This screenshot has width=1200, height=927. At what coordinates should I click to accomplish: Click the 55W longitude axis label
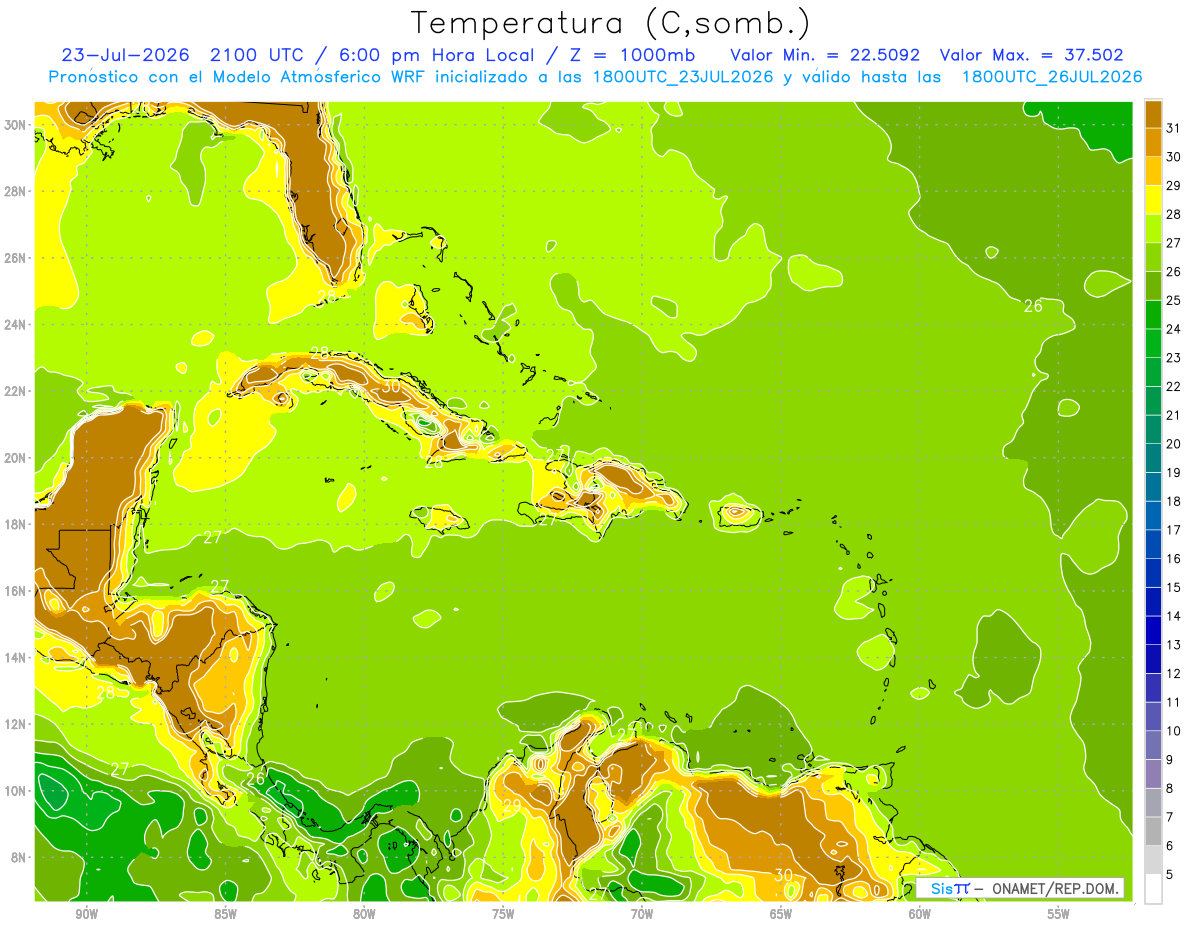(1059, 914)
